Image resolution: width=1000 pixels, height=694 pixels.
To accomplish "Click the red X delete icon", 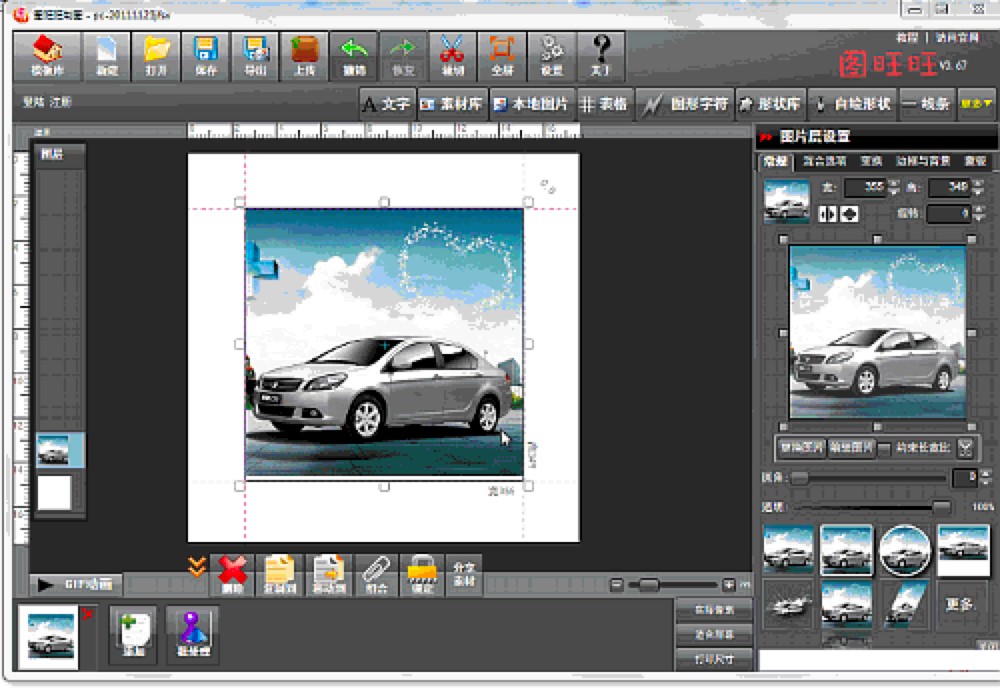I will click(x=232, y=574).
